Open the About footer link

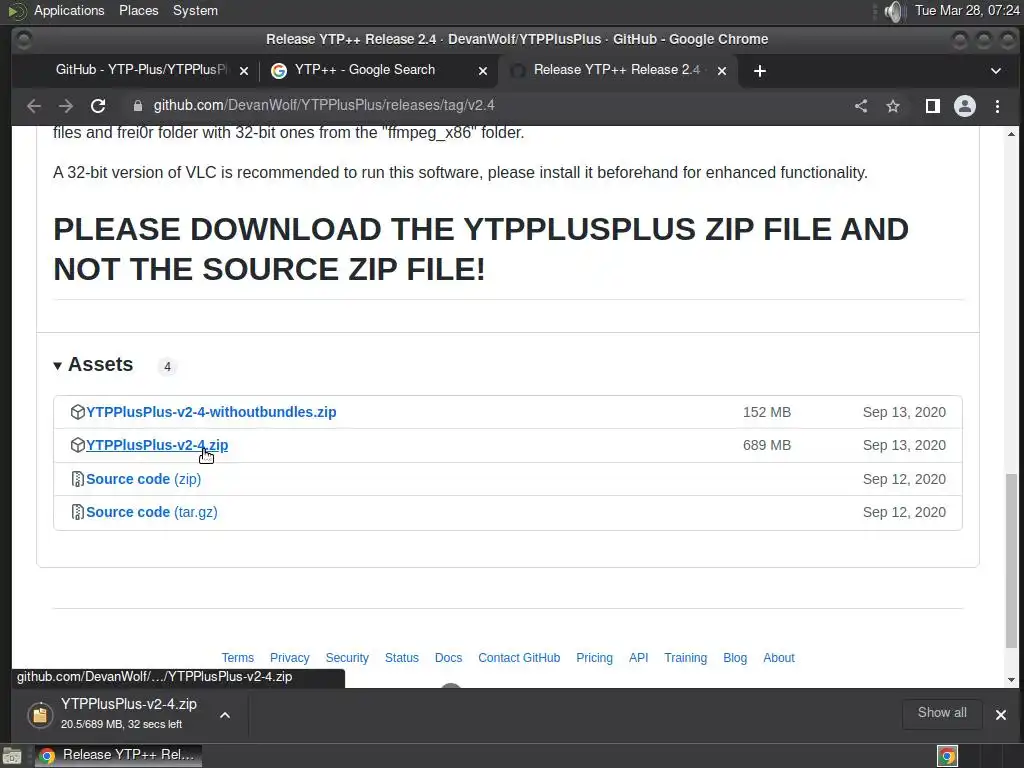[779, 658]
